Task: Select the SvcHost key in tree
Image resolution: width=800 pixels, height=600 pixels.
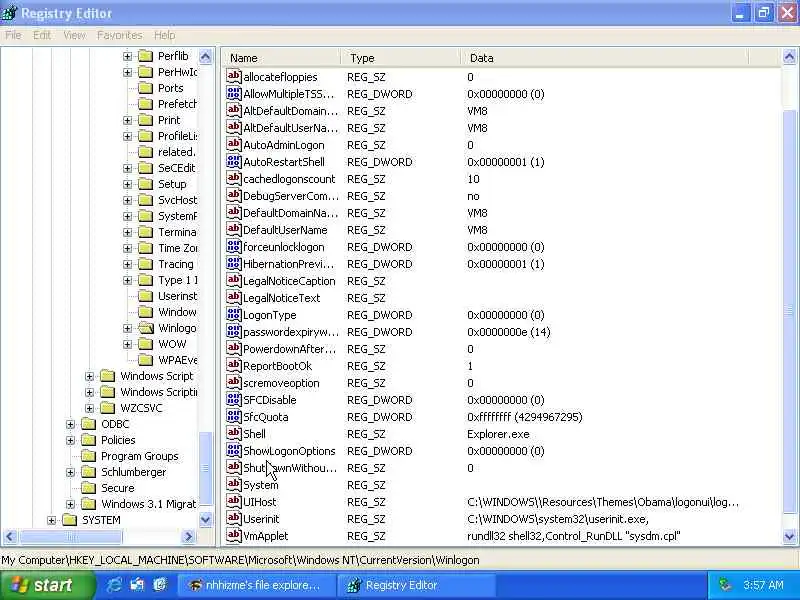Action: point(177,200)
